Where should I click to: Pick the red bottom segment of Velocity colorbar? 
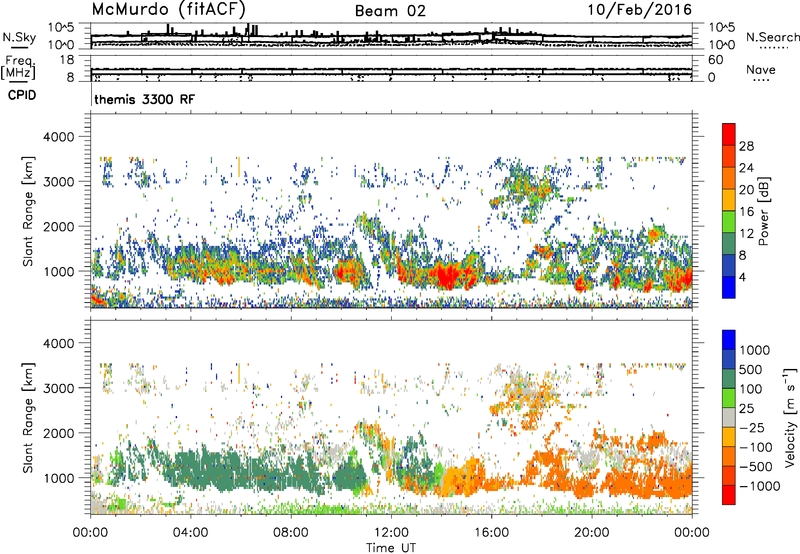729,495
